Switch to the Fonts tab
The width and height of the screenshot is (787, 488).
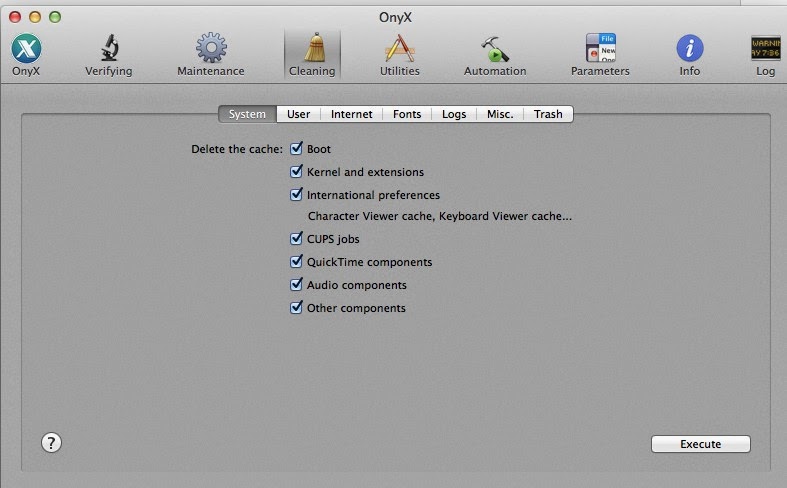point(407,114)
